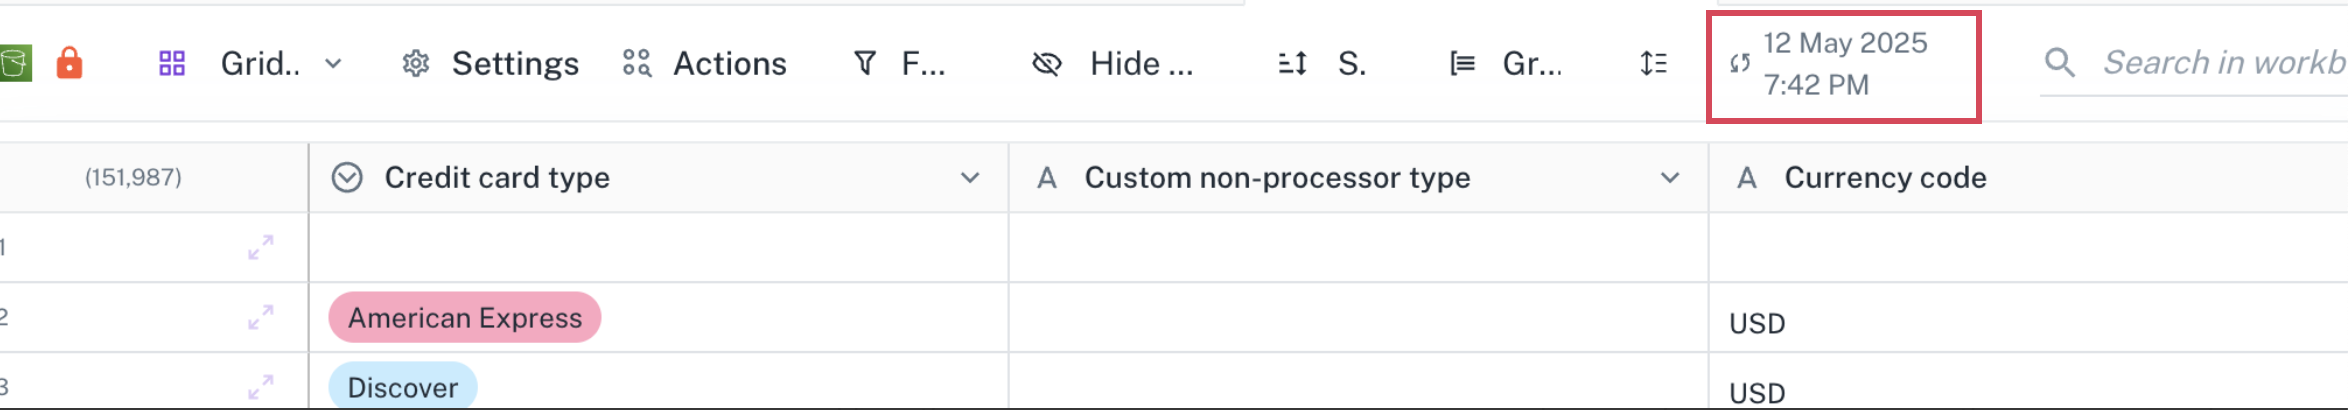Click the sync timestamp 12 May 2025
2348x410 pixels.
[1845, 43]
